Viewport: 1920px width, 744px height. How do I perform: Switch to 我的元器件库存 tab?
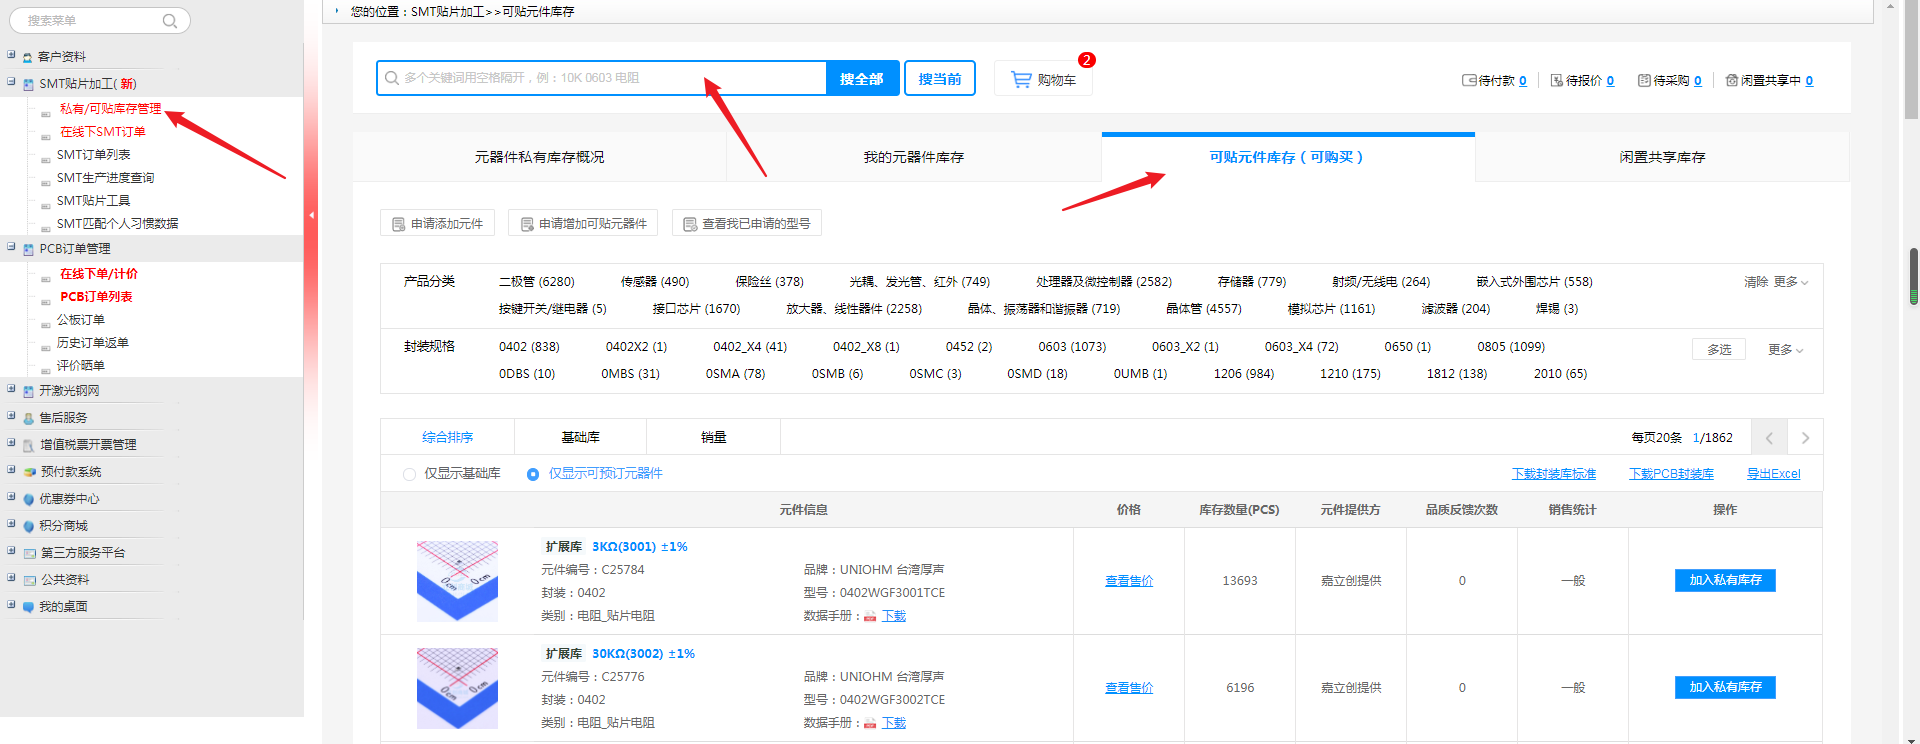(x=913, y=158)
